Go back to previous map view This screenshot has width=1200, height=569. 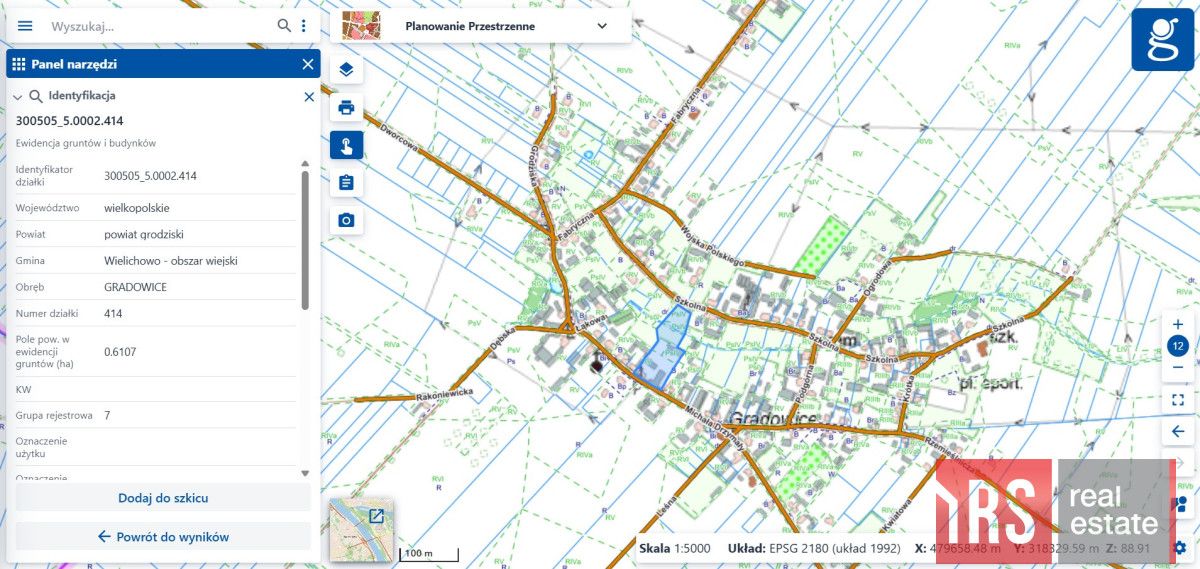pyautogui.click(x=1178, y=432)
